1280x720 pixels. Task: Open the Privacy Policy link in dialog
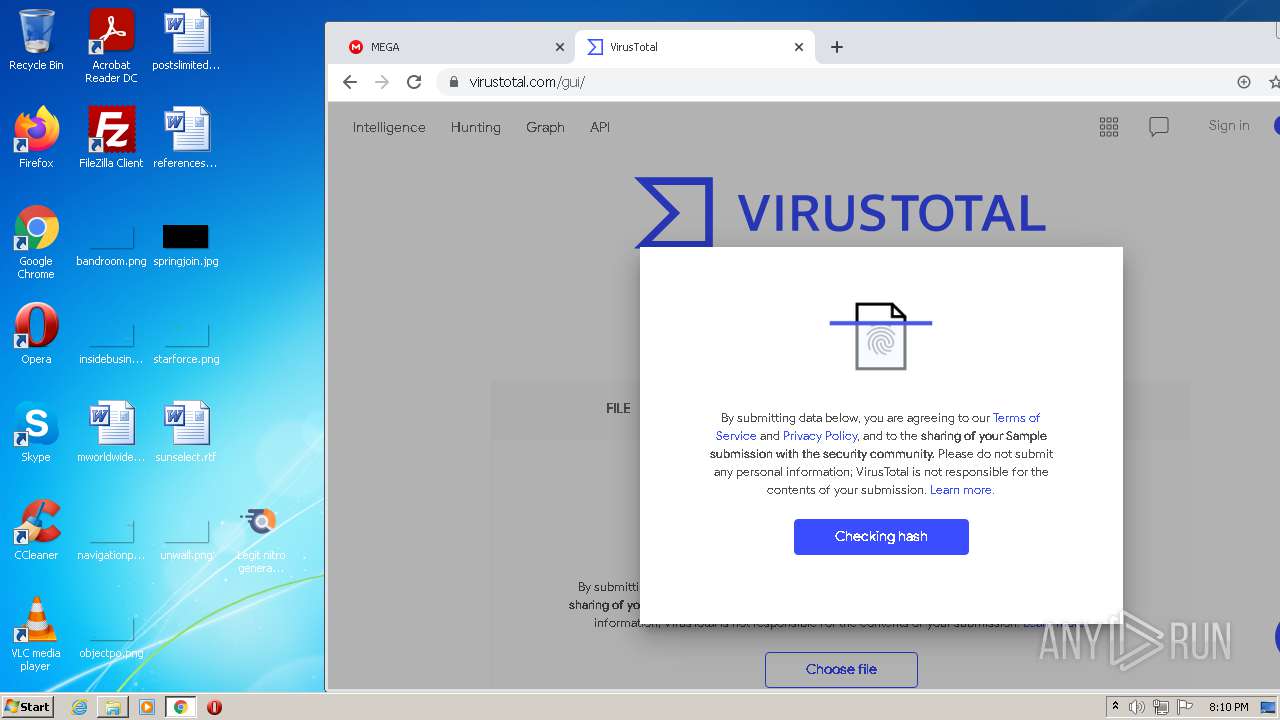820,436
